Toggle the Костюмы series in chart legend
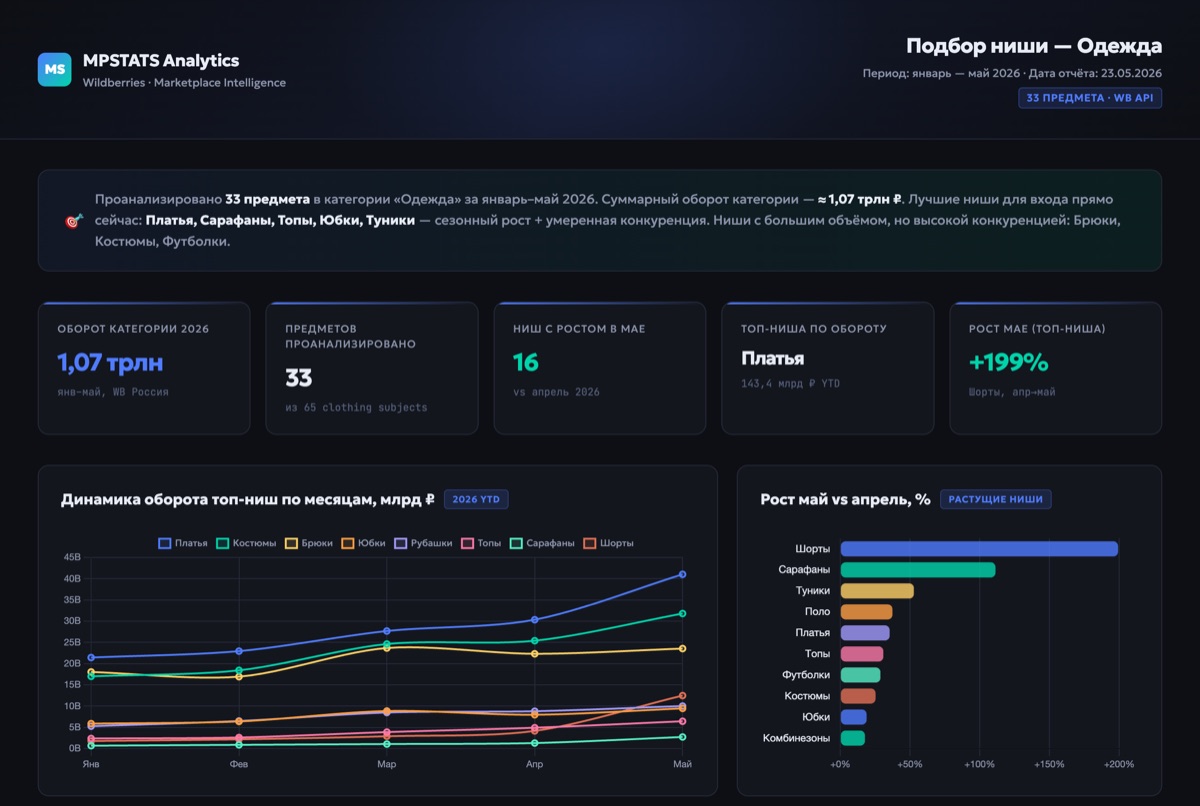Screen dimensions: 1200x806 [x=246, y=543]
